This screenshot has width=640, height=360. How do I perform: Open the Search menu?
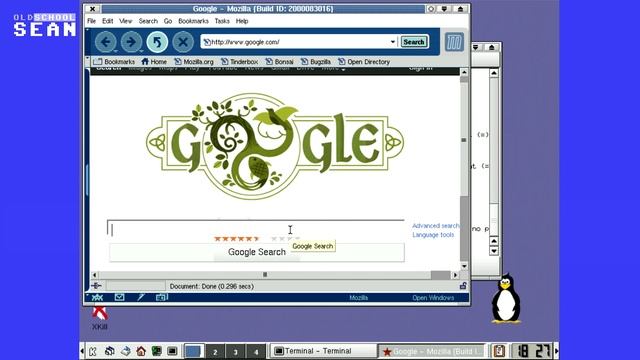click(x=148, y=21)
